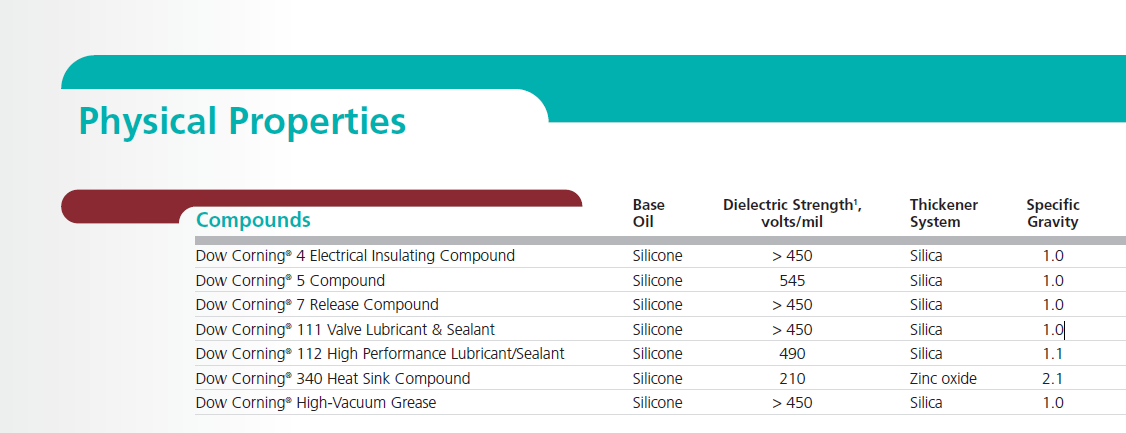Click the 490 dielectric strength value

[792, 354]
